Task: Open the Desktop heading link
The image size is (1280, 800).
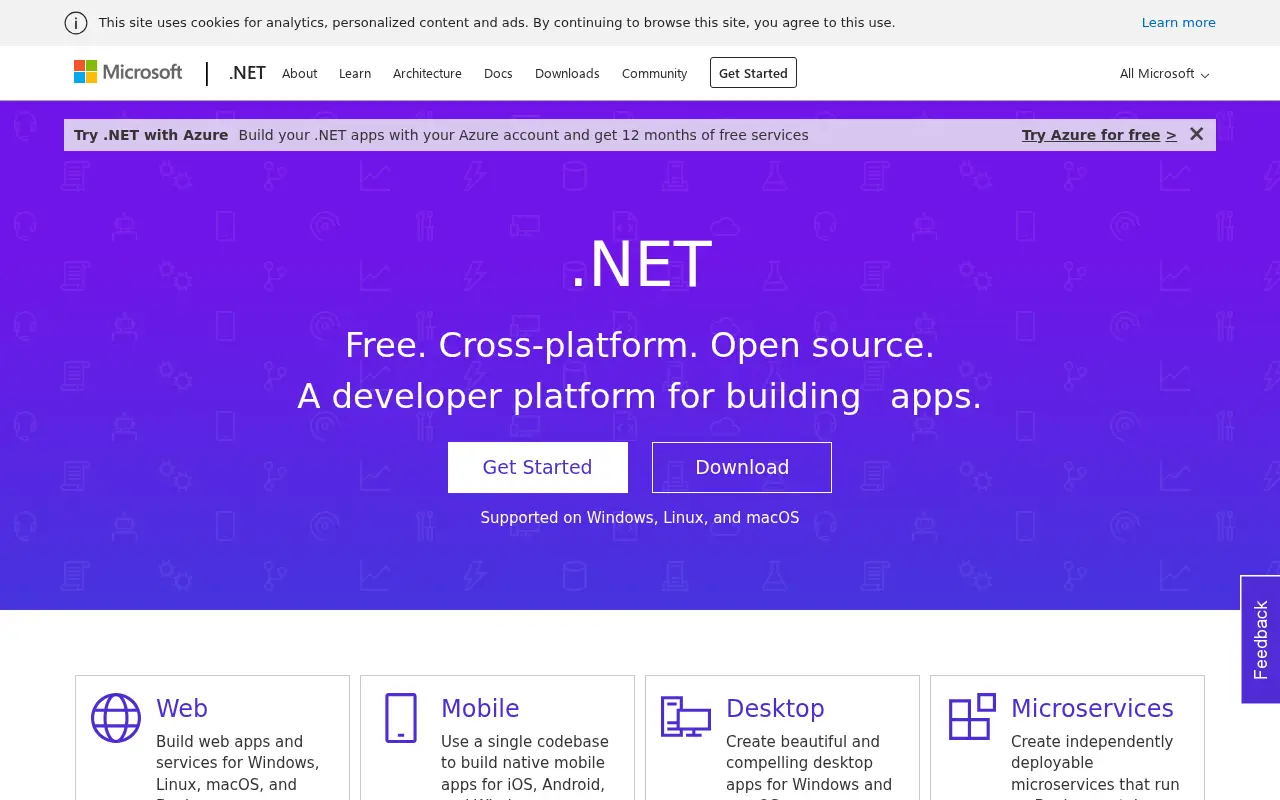Action: tap(775, 708)
